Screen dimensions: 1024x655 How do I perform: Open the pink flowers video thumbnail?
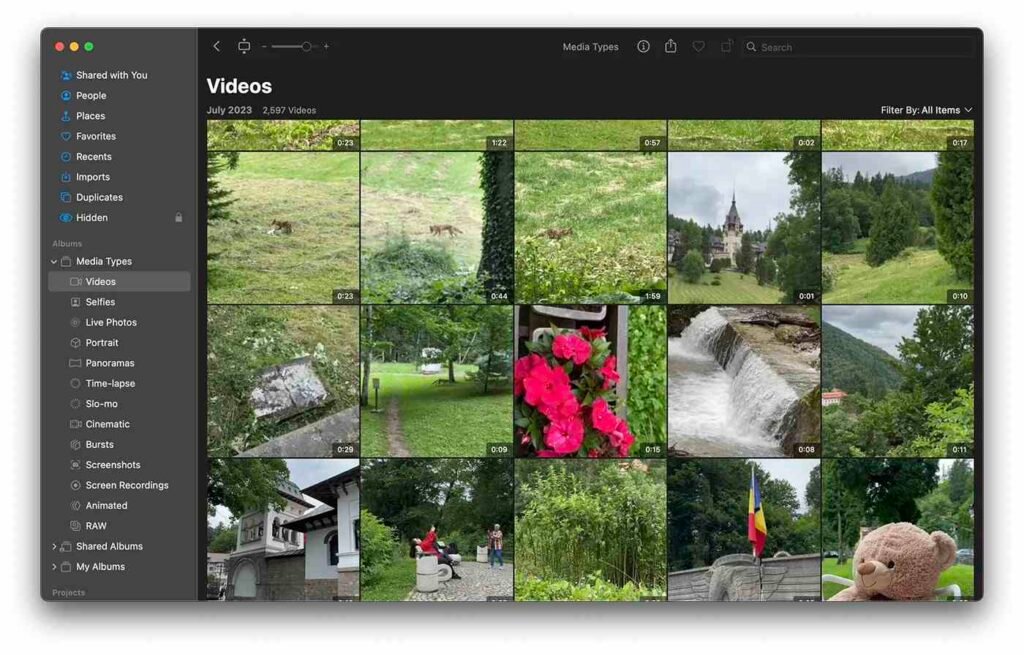pos(590,381)
